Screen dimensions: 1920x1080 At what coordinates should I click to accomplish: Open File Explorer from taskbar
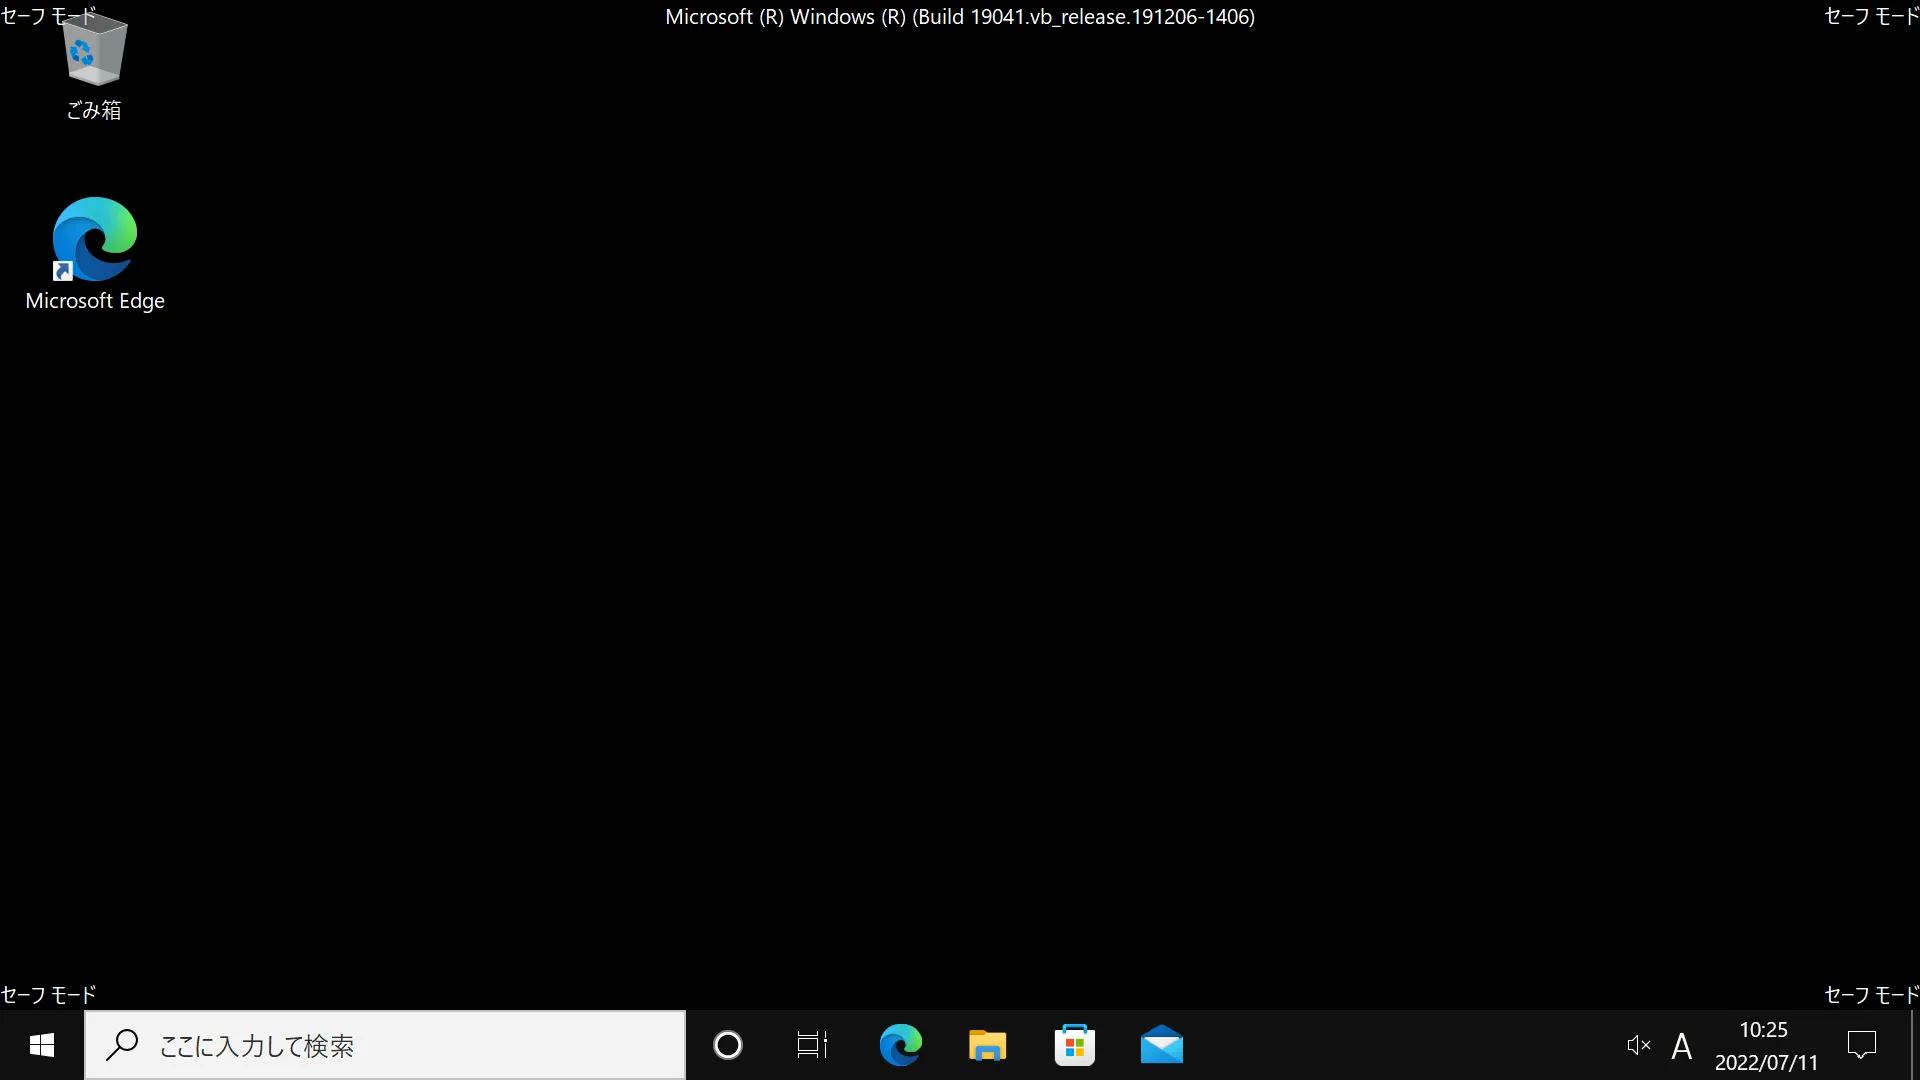[x=989, y=1044]
